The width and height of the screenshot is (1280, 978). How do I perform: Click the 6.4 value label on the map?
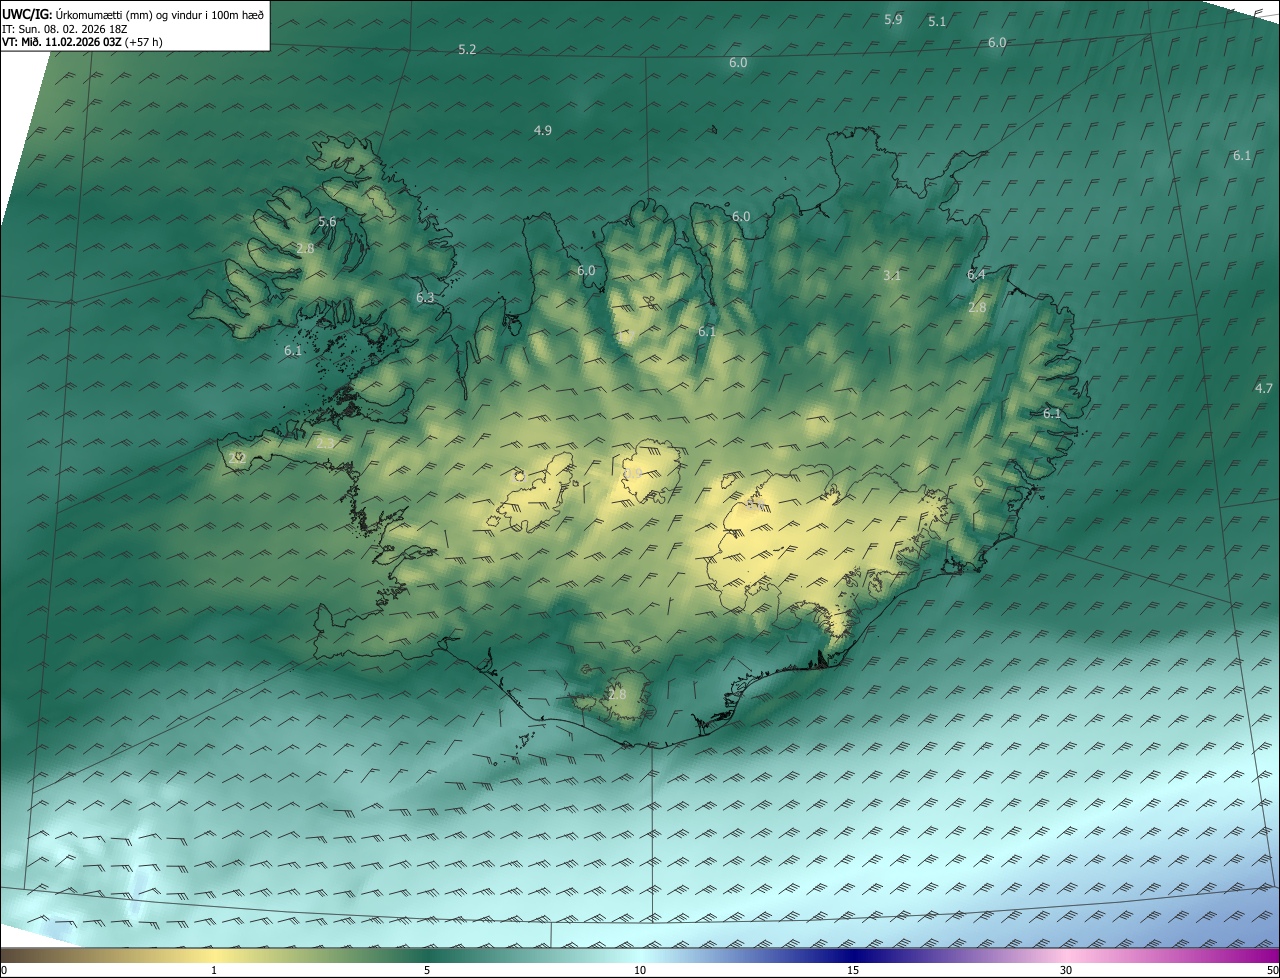point(977,275)
